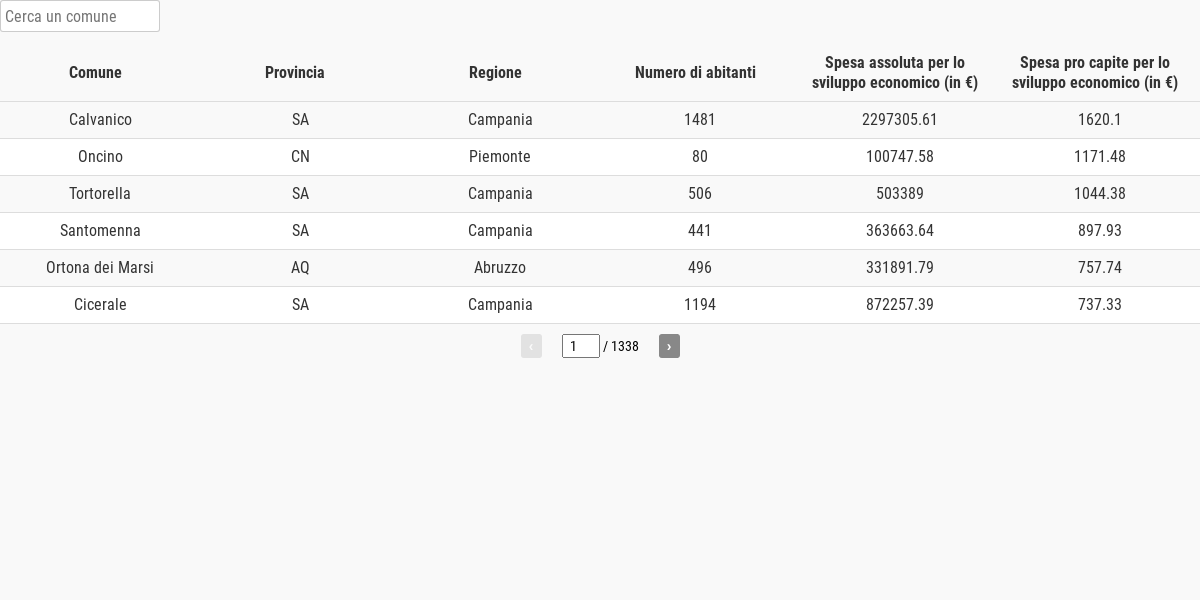Image resolution: width=1200 pixels, height=600 pixels.
Task: Select the Ortona dei Marsi cell
Action: [x=100, y=268]
